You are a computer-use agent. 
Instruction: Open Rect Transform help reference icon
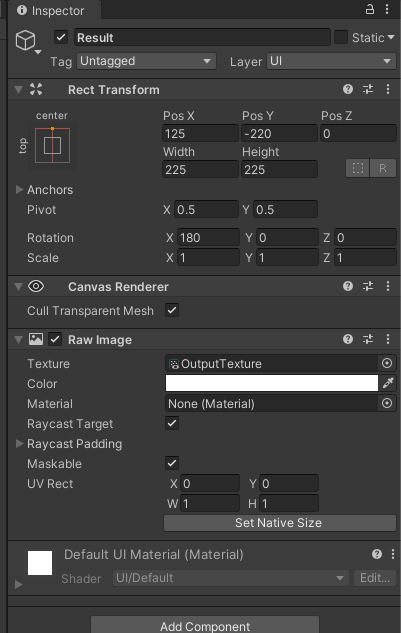[x=348, y=89]
